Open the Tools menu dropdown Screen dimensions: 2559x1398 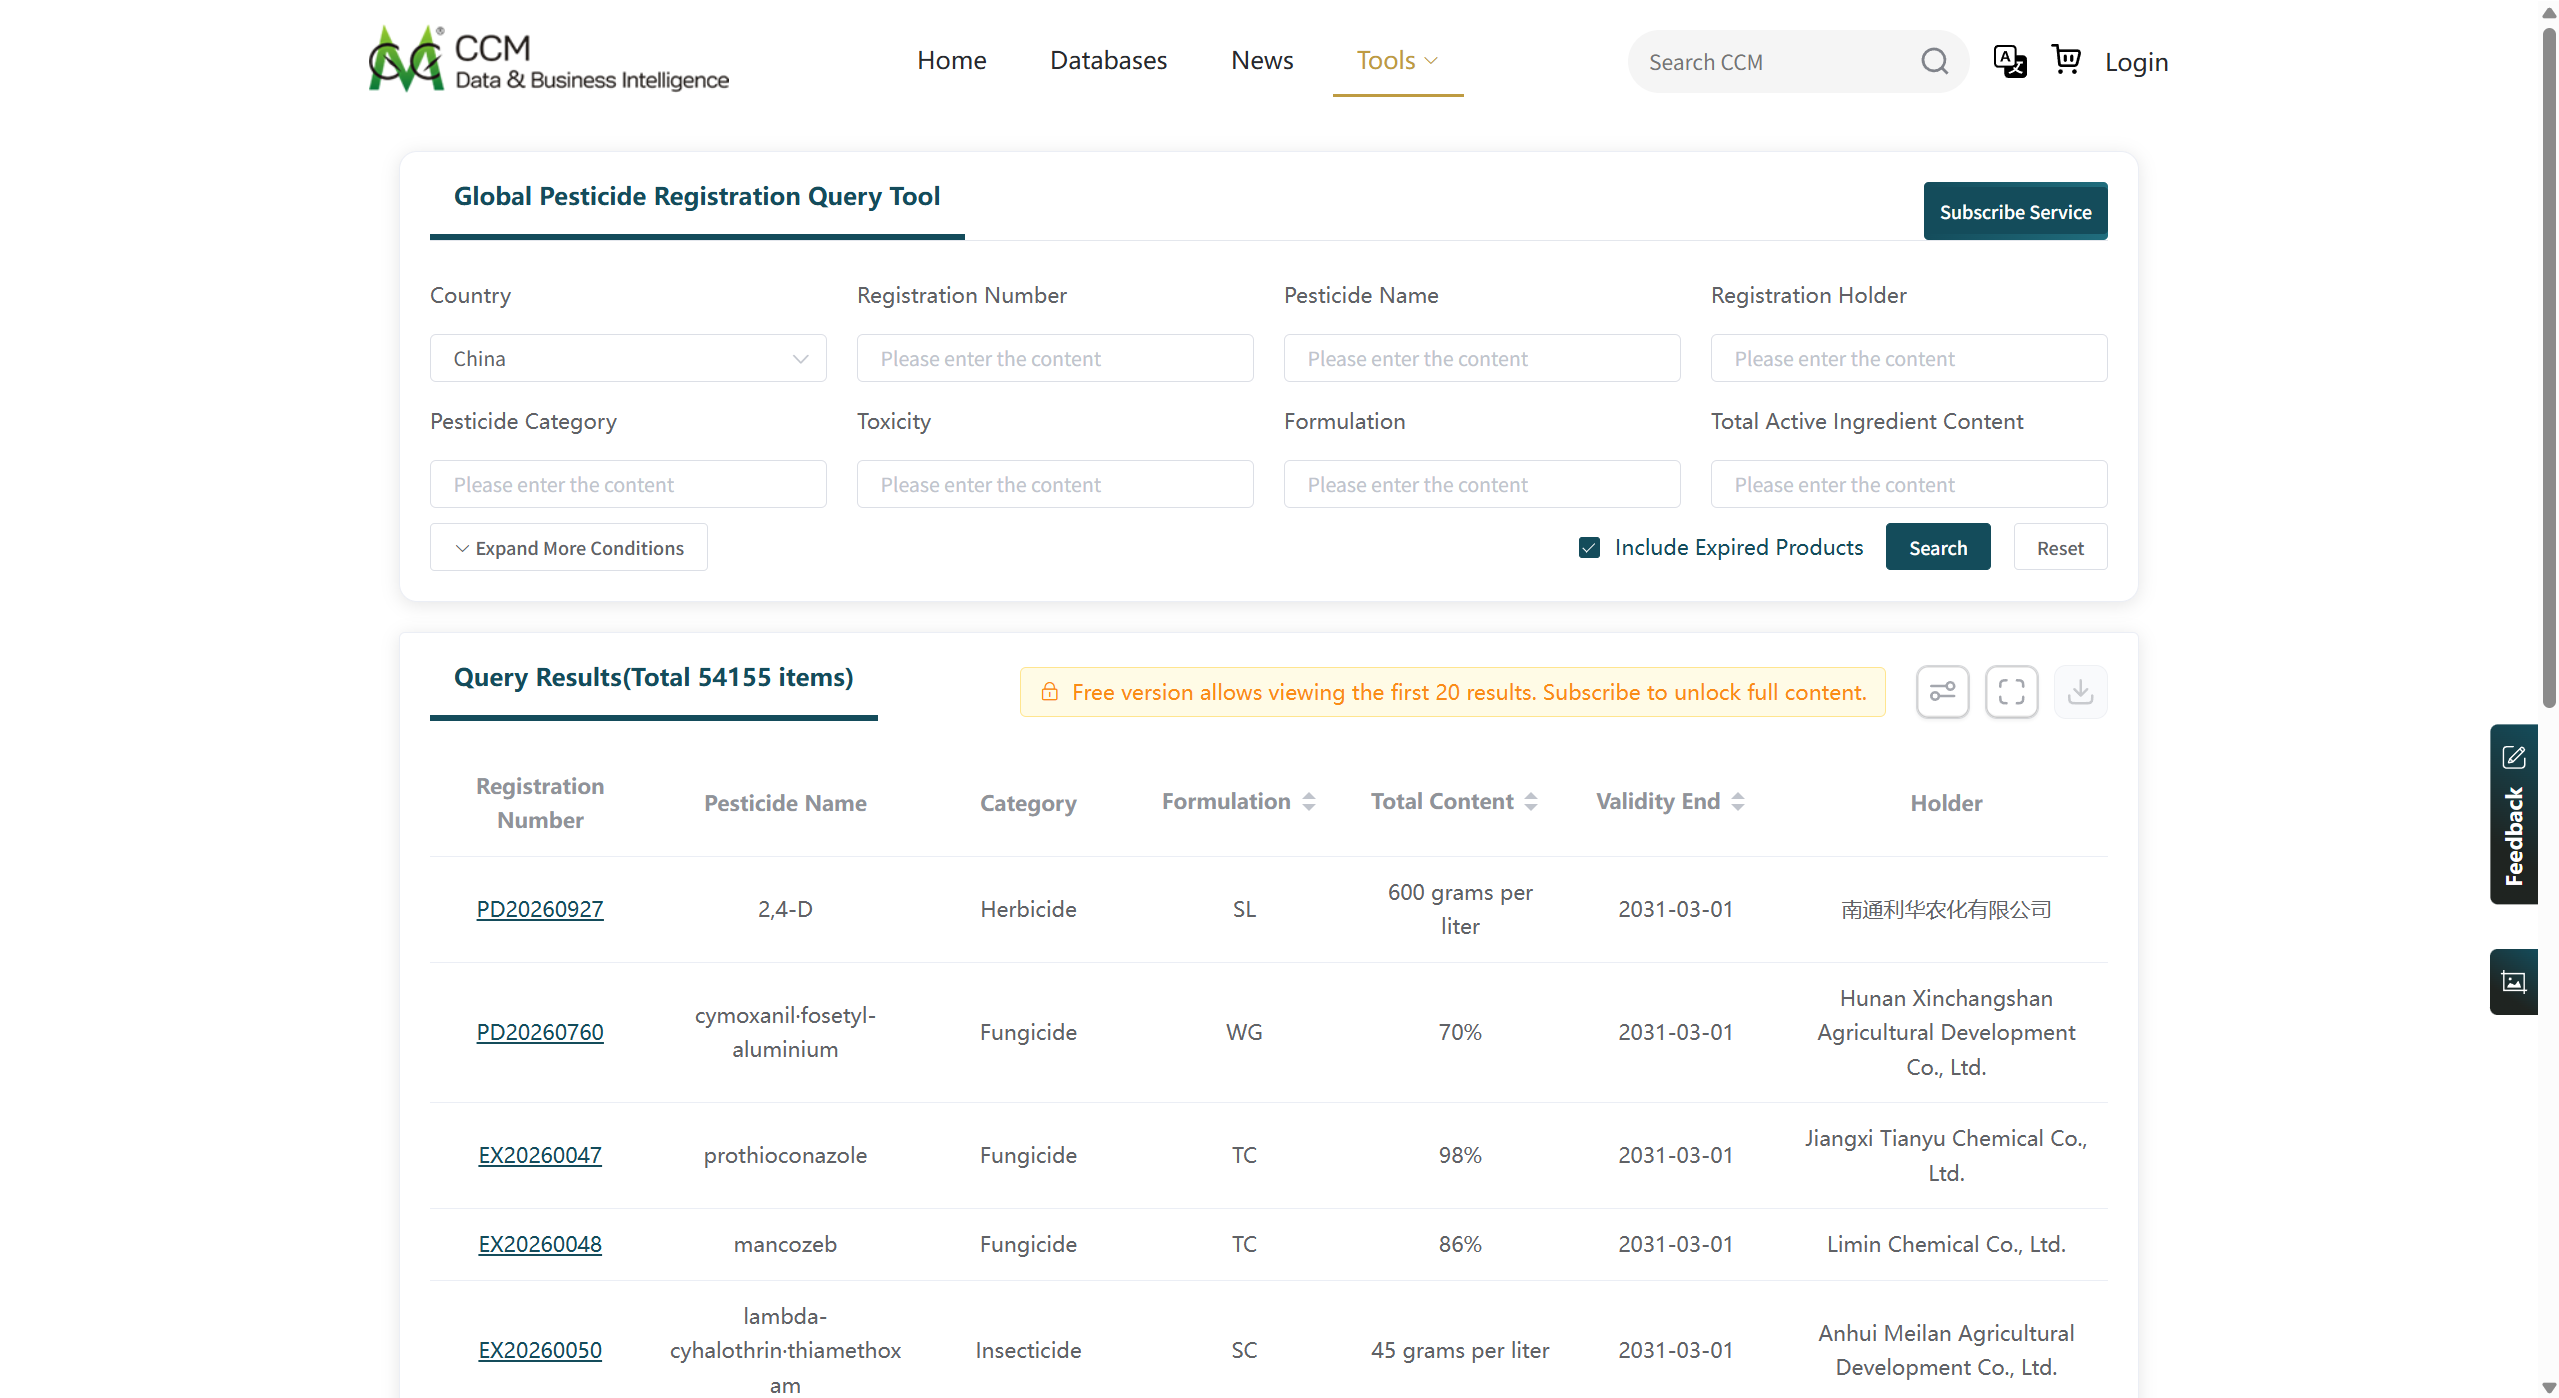[1397, 61]
